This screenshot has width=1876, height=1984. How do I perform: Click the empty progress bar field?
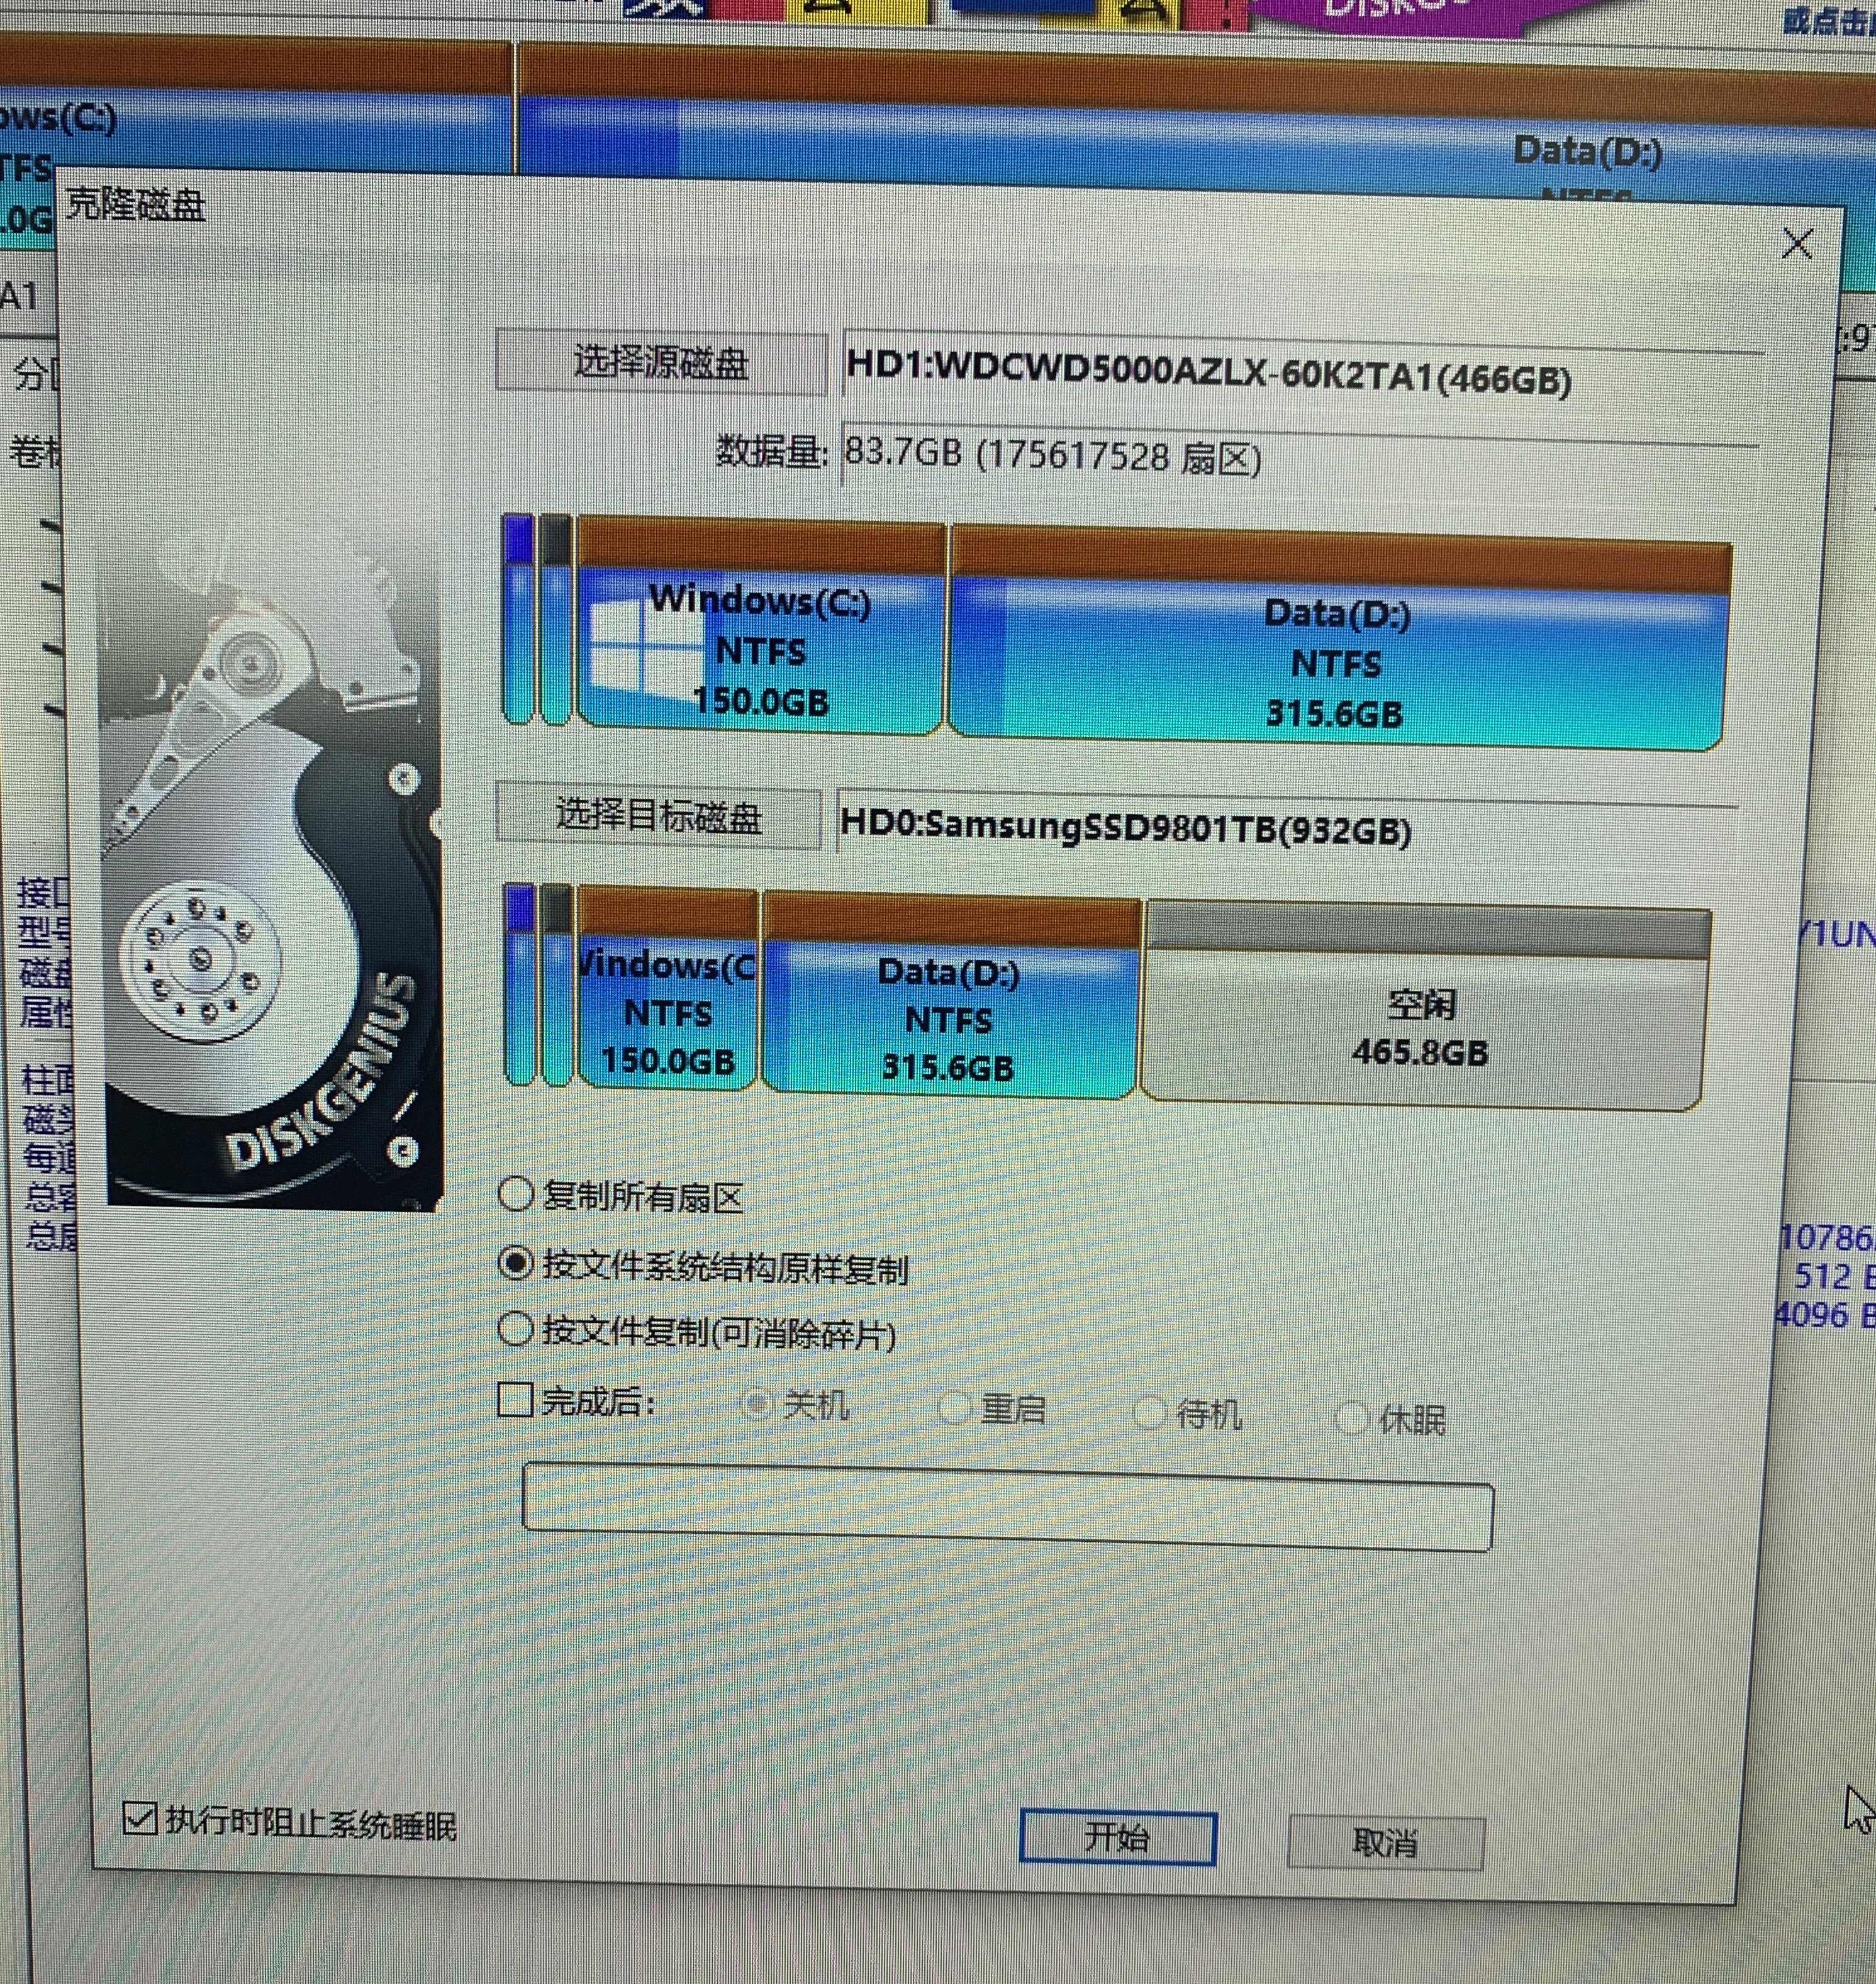click(x=1007, y=1508)
